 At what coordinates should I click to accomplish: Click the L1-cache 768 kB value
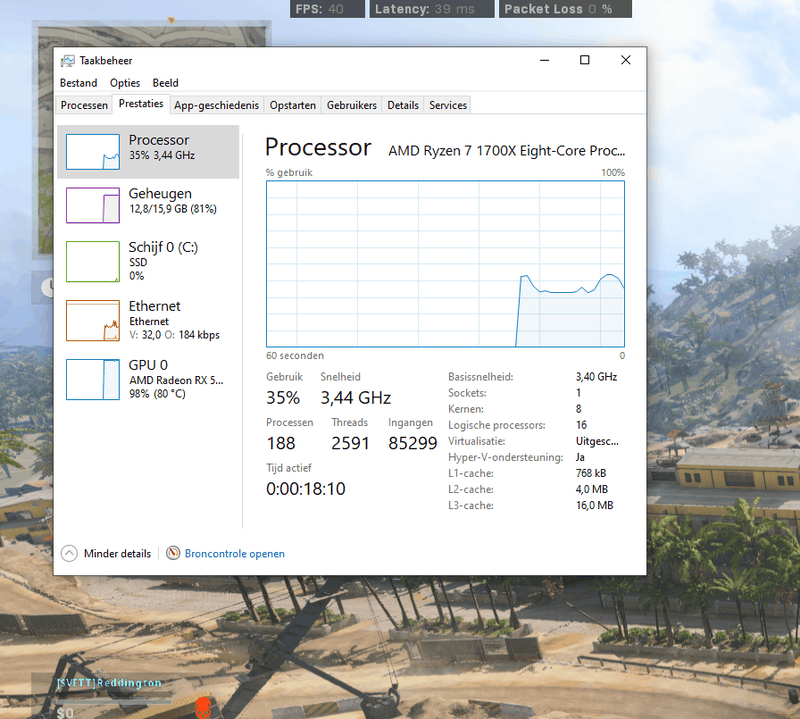tap(591, 474)
